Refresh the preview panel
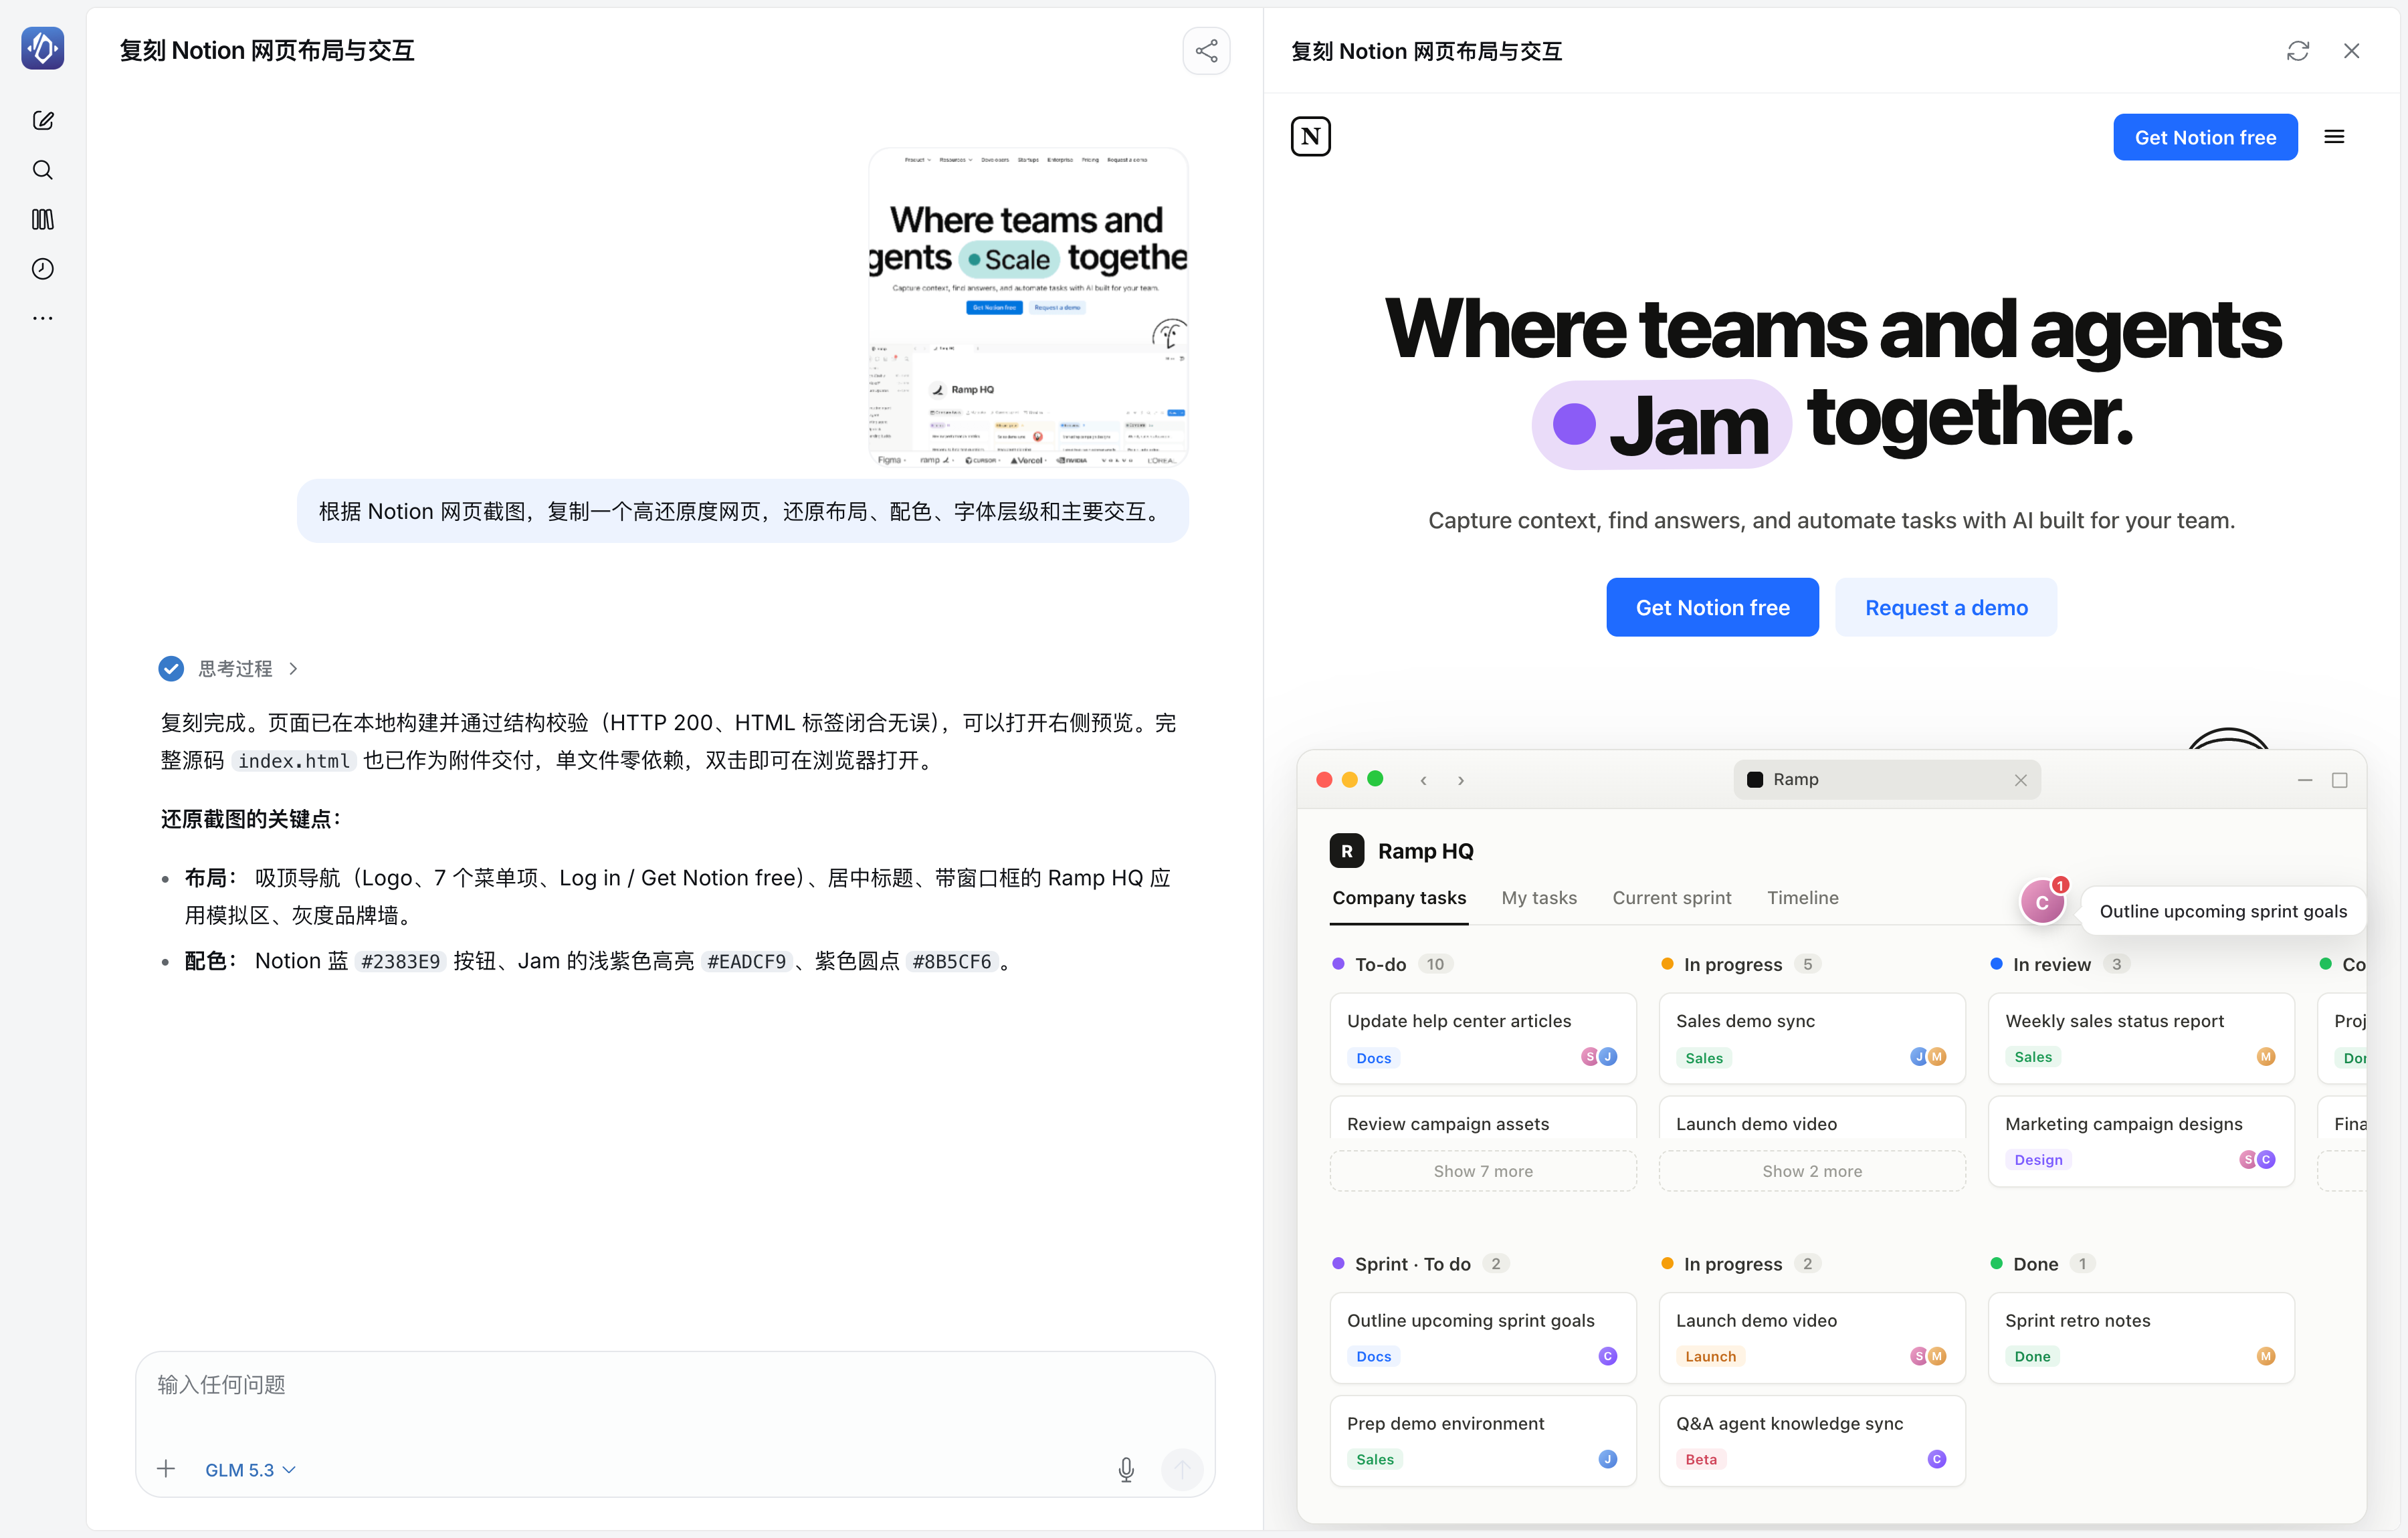 tap(2298, 51)
